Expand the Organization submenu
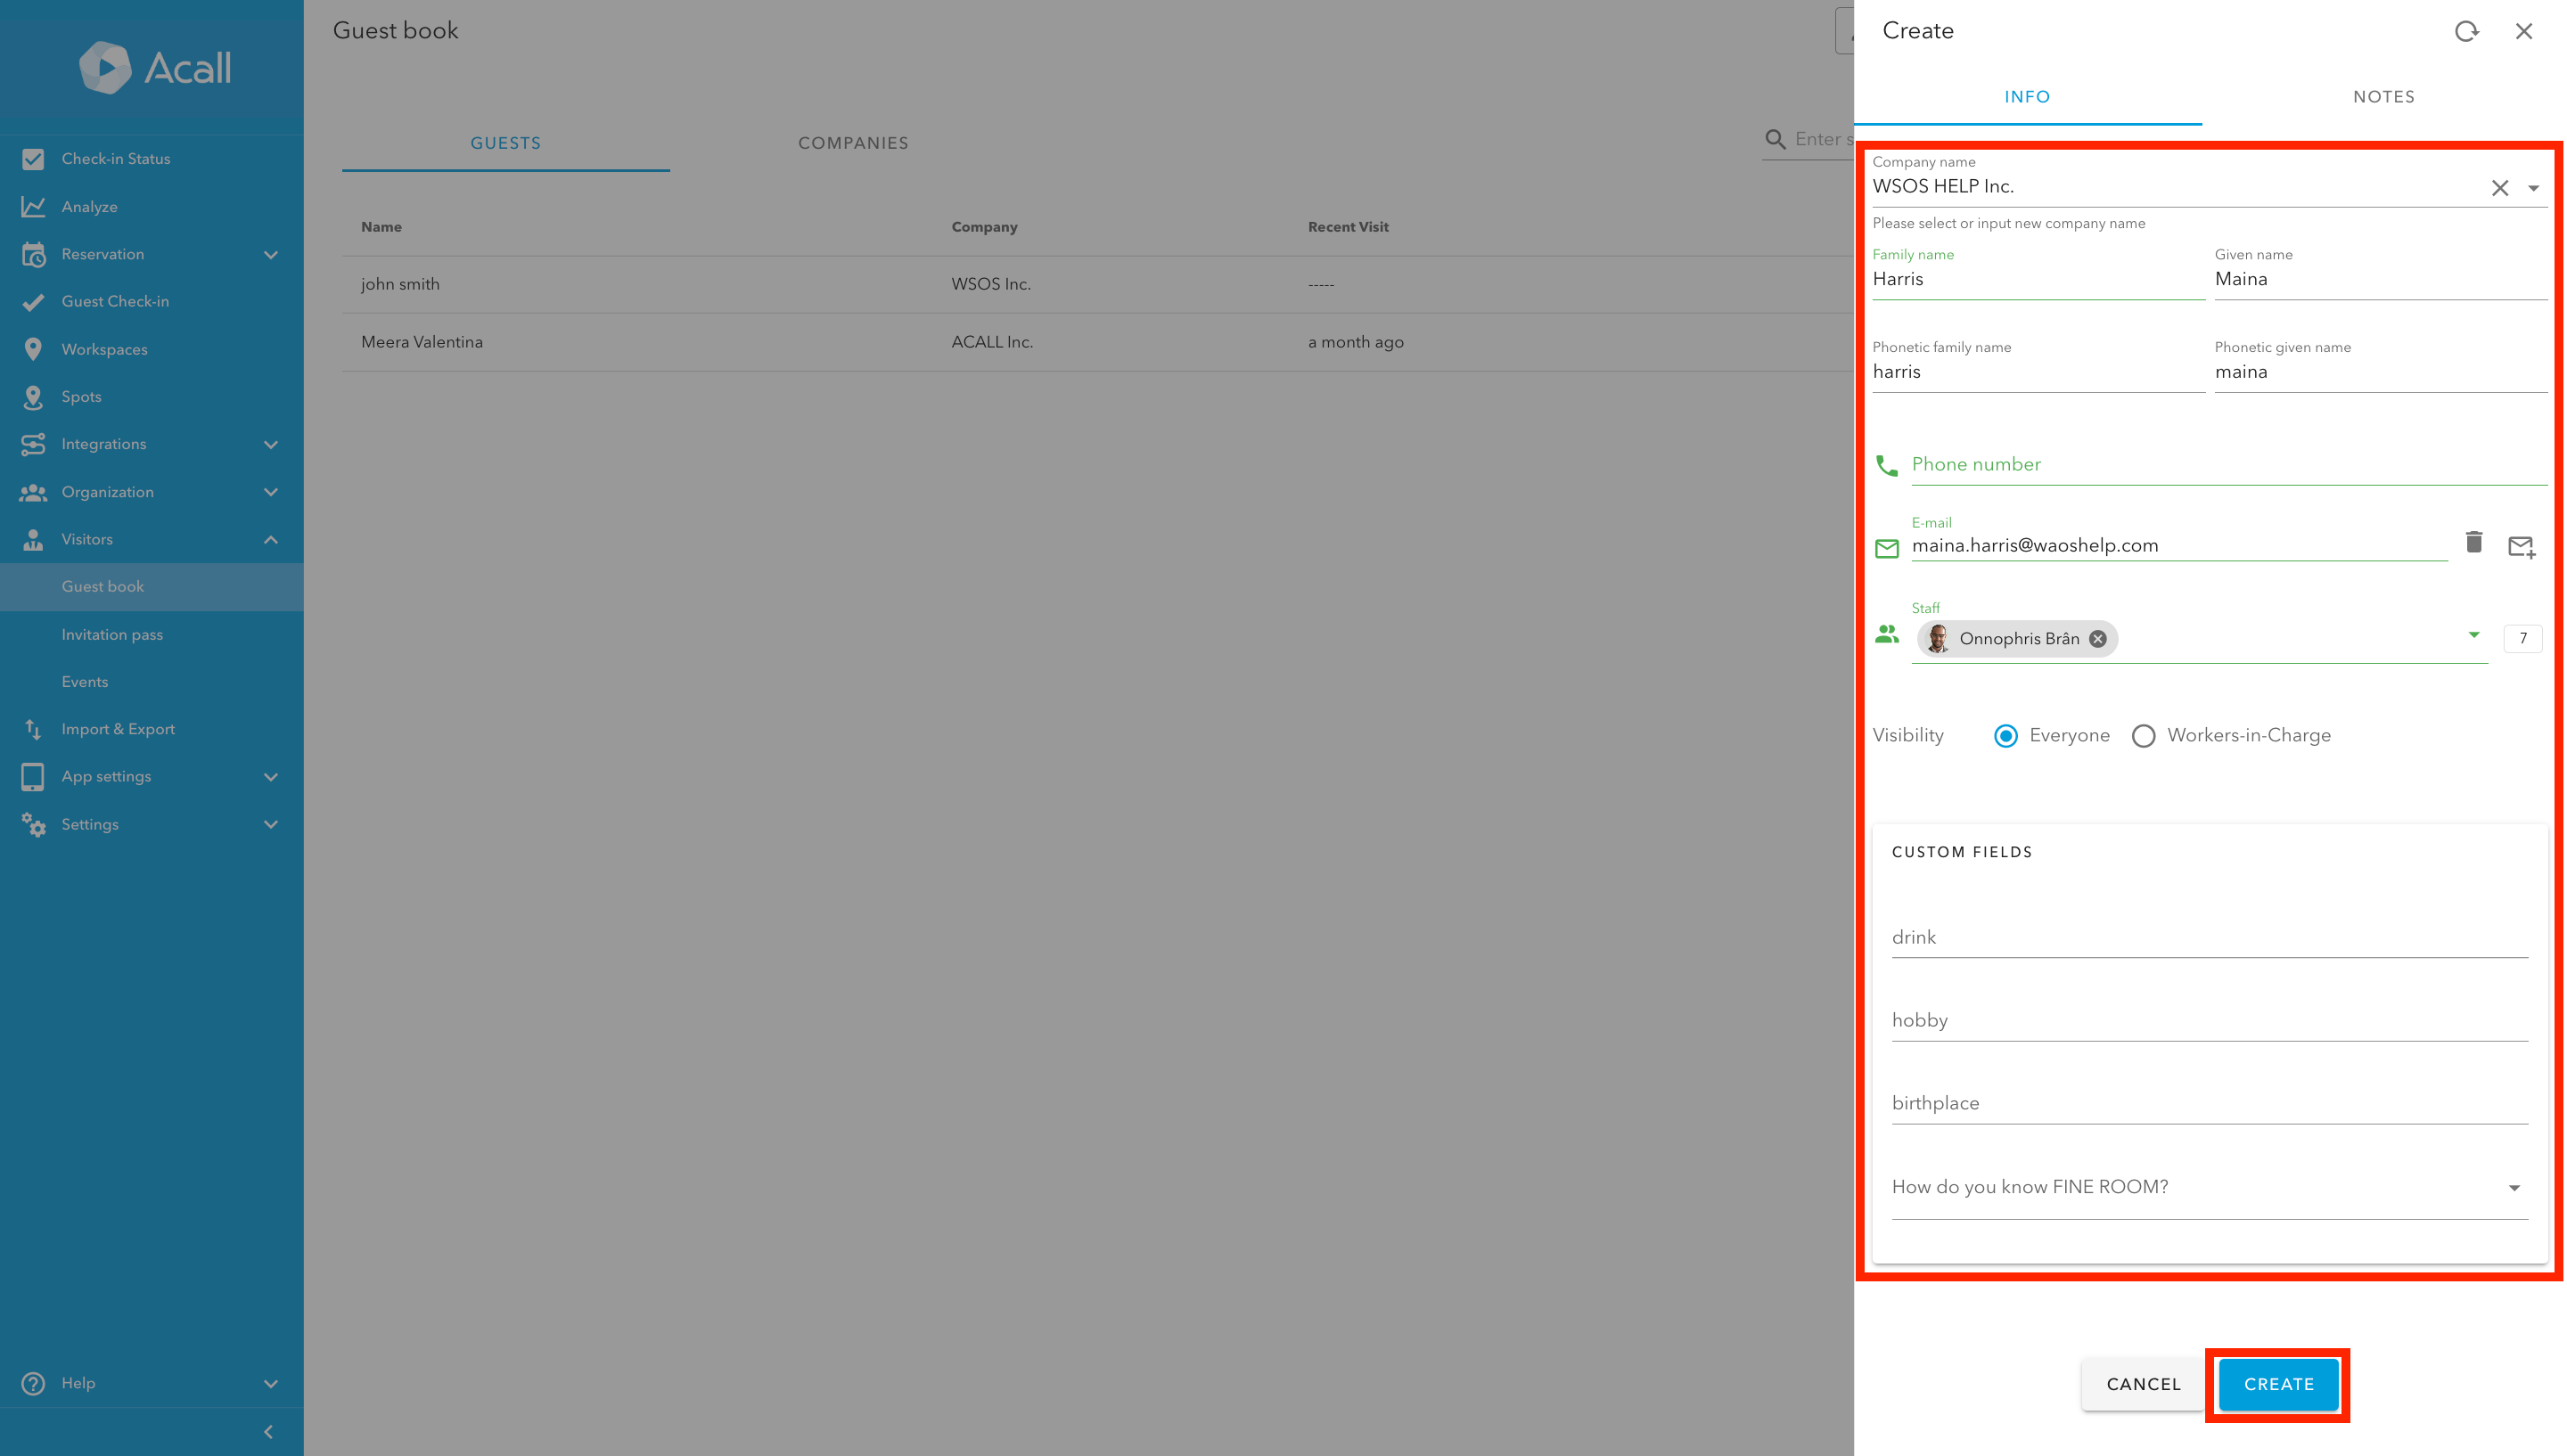 click(x=270, y=492)
